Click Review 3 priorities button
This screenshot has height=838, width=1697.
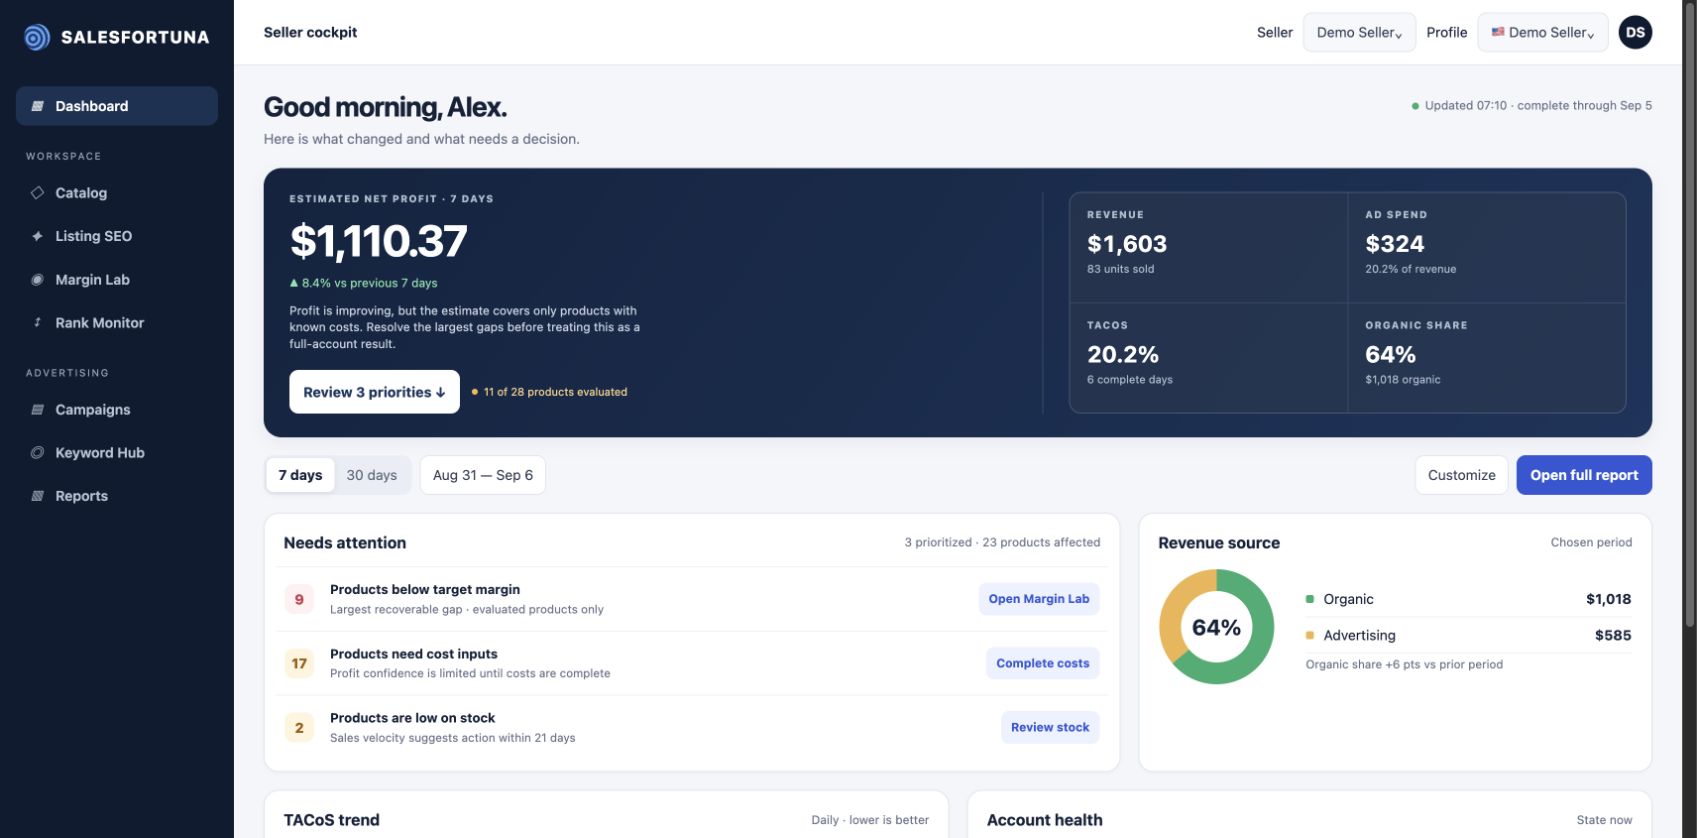coord(375,392)
